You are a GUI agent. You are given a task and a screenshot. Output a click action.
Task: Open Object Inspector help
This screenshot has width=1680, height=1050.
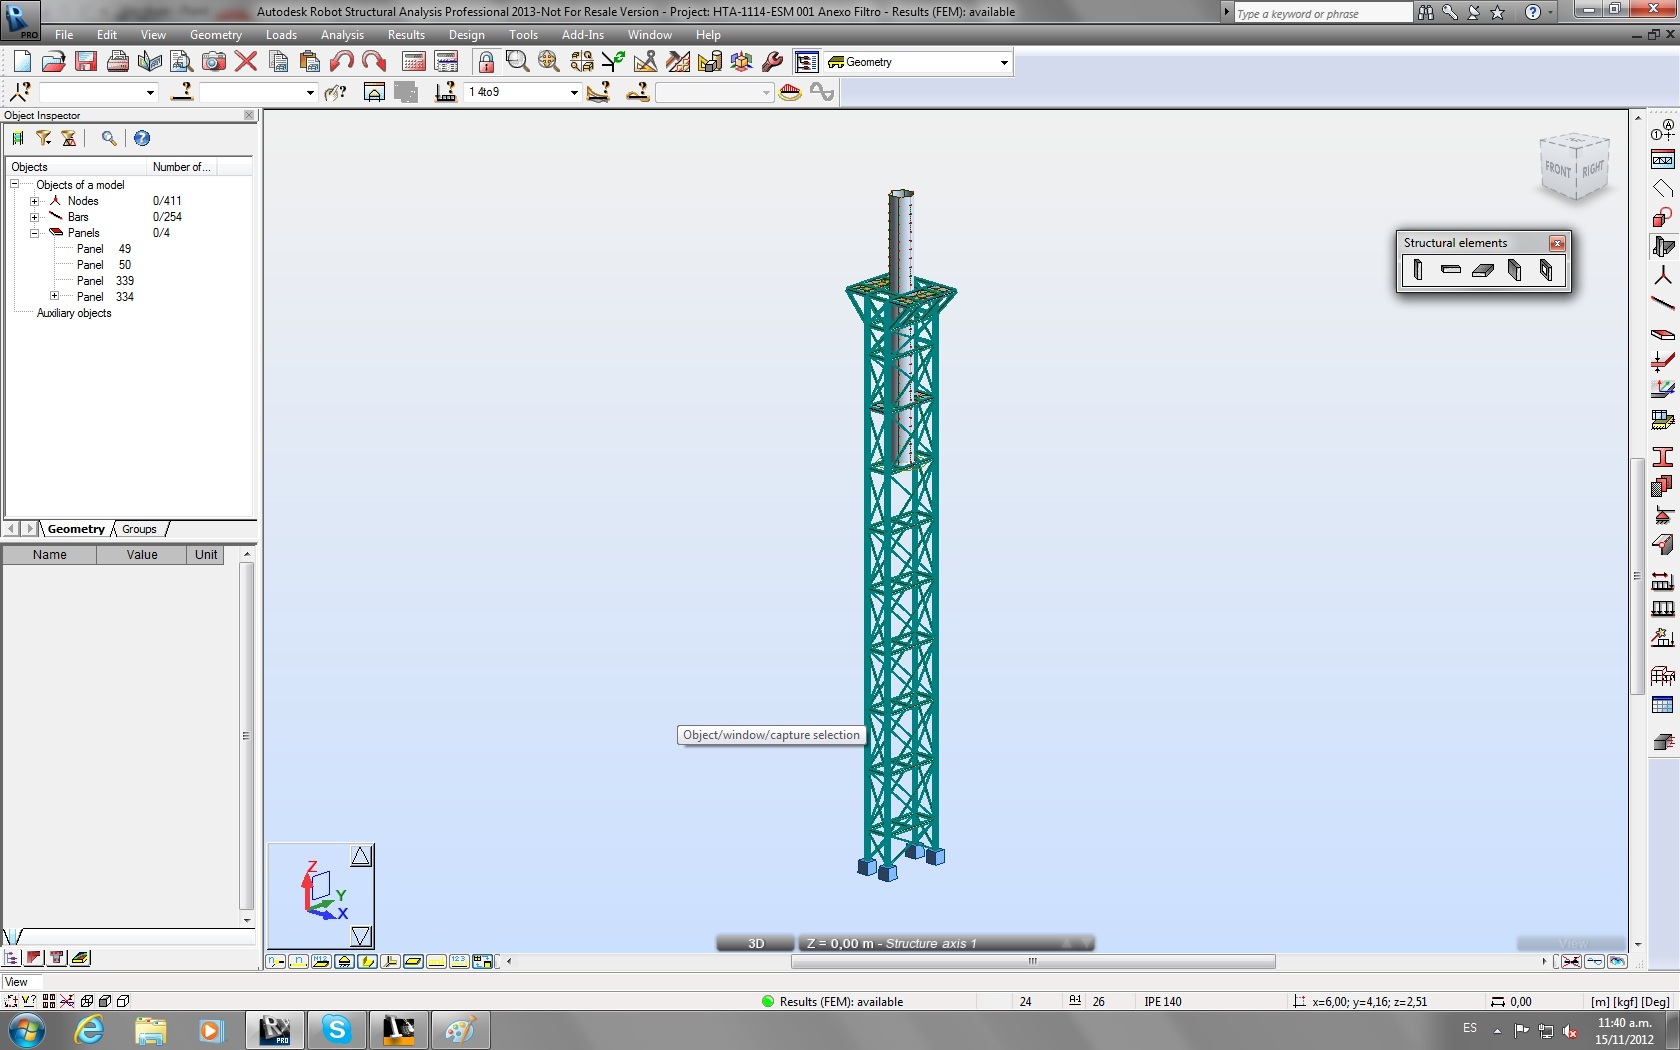coord(141,139)
